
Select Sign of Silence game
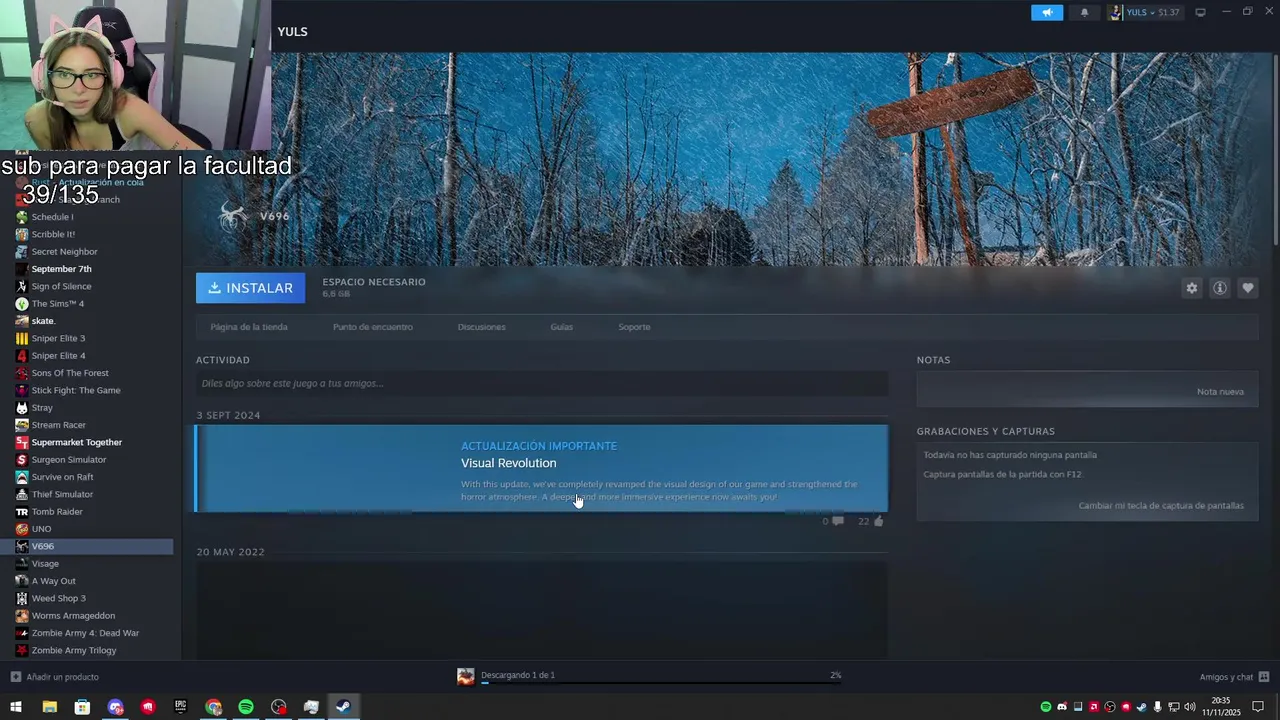coord(61,286)
